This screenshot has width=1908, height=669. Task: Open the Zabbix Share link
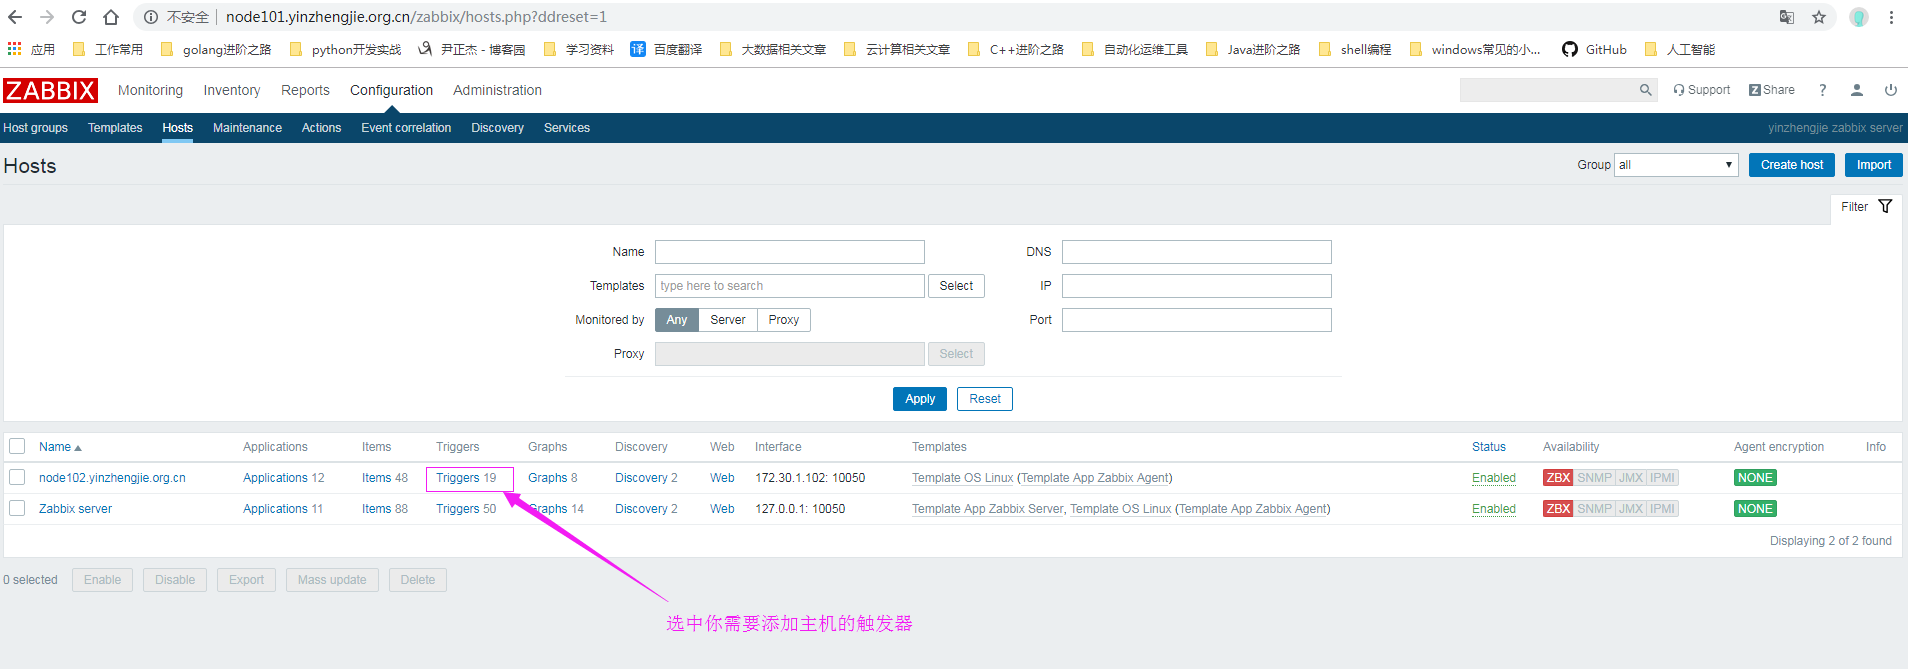(1772, 90)
